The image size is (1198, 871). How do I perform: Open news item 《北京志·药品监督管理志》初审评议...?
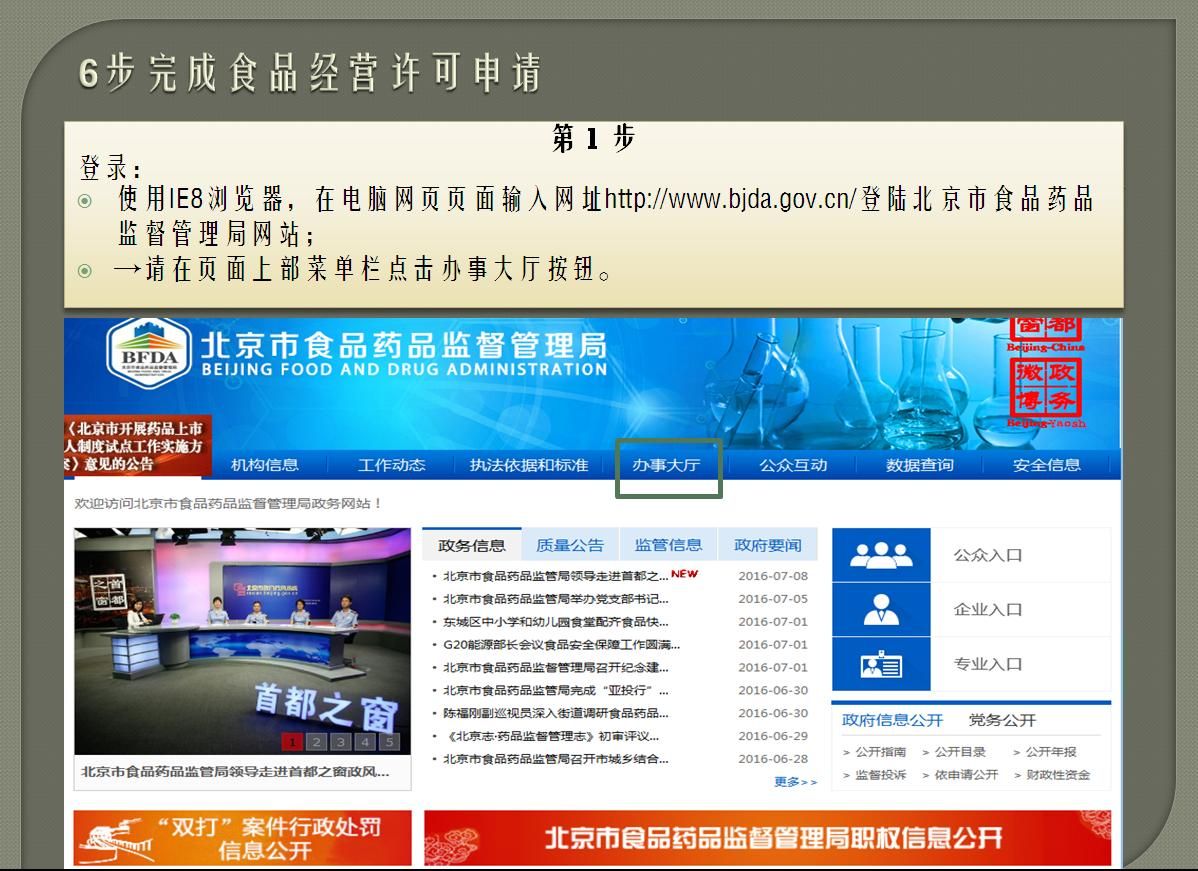point(551,737)
